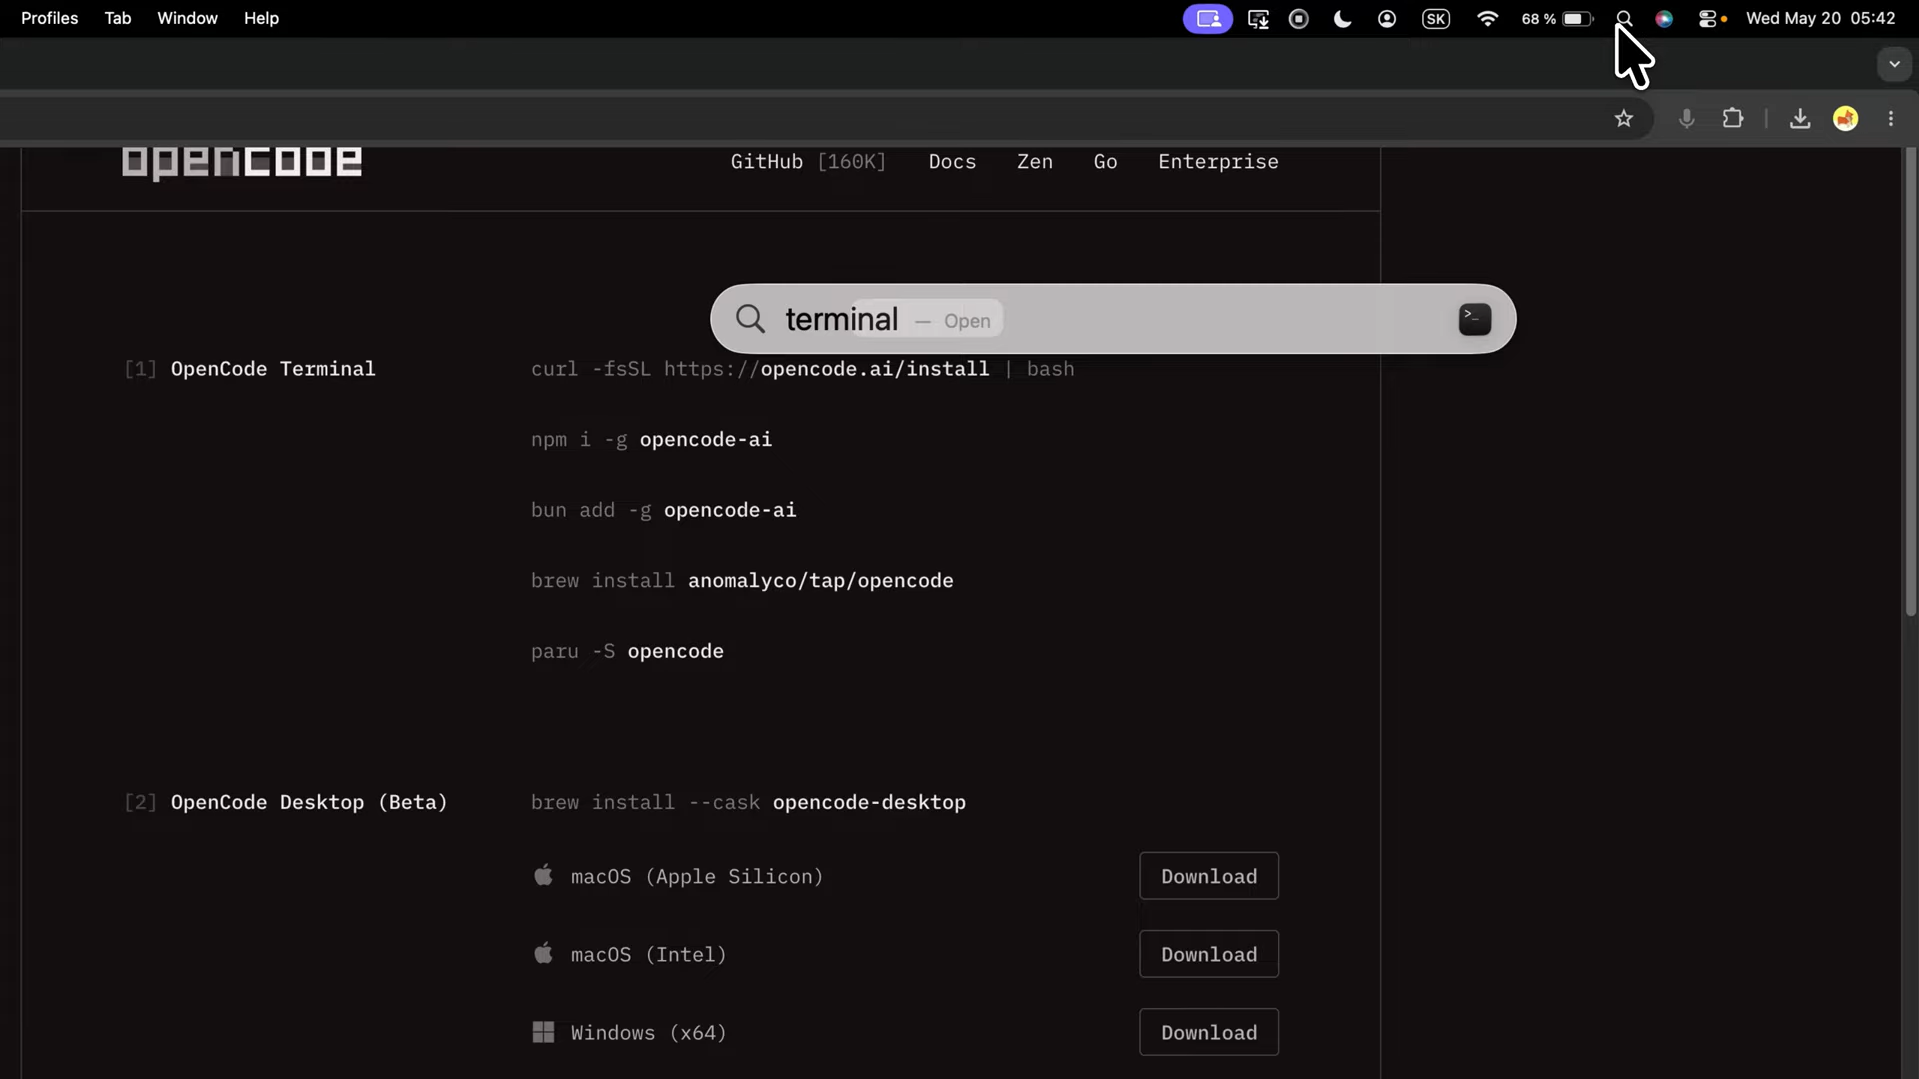The height and width of the screenshot is (1079, 1919).
Task: Click the Apple logo beside macOS (Intel)
Action: point(543,954)
